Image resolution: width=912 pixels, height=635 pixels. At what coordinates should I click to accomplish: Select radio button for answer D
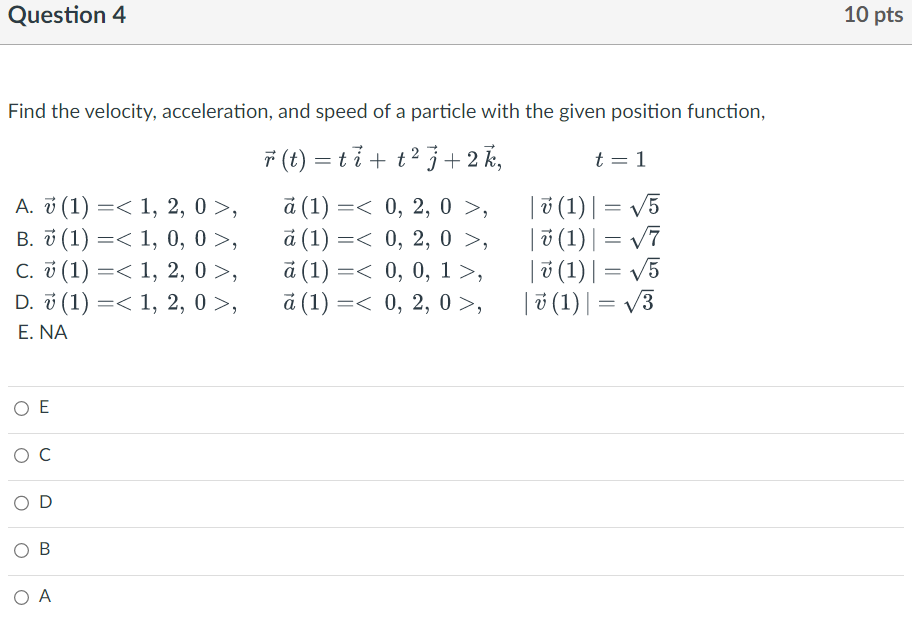21,502
